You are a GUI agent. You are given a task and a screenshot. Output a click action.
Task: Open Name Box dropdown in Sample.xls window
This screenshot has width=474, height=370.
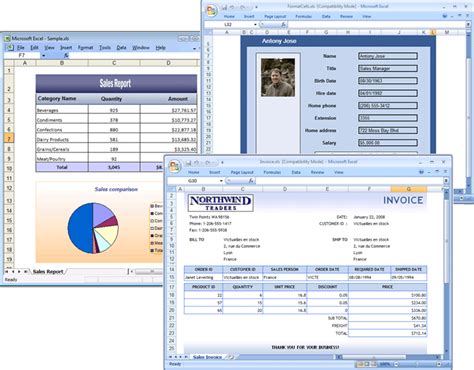point(44,55)
